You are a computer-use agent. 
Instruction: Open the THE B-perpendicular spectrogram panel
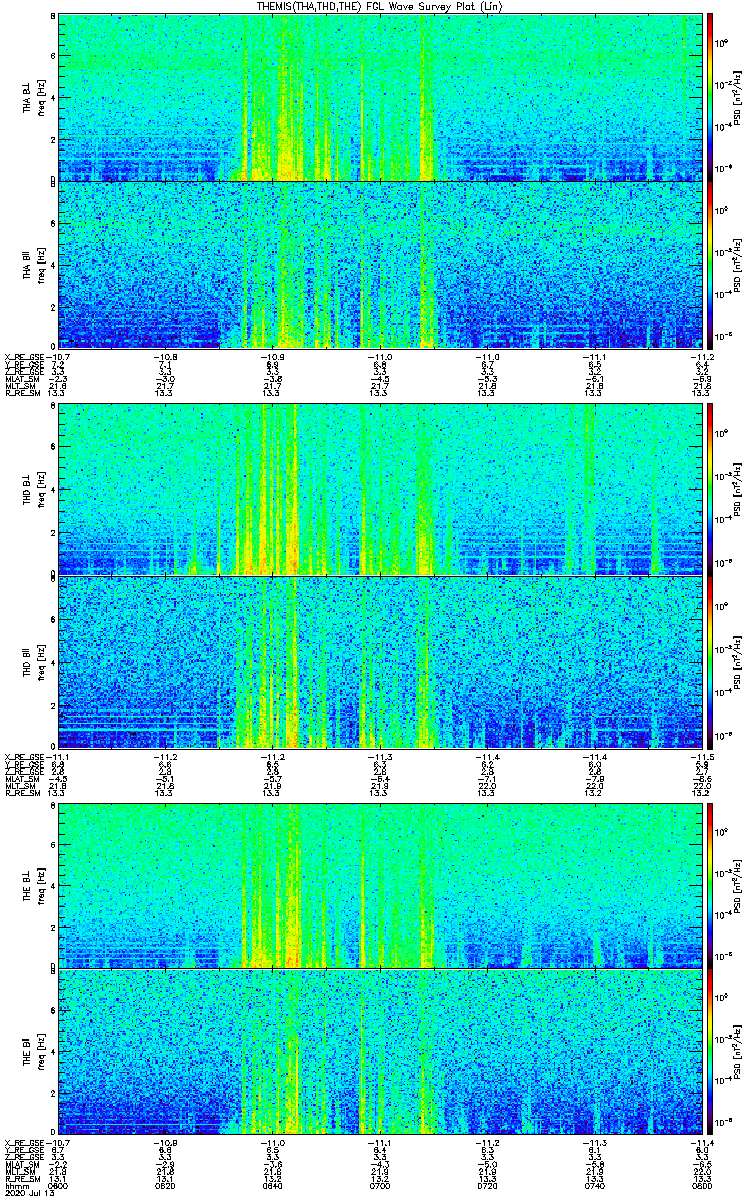pos(382,885)
